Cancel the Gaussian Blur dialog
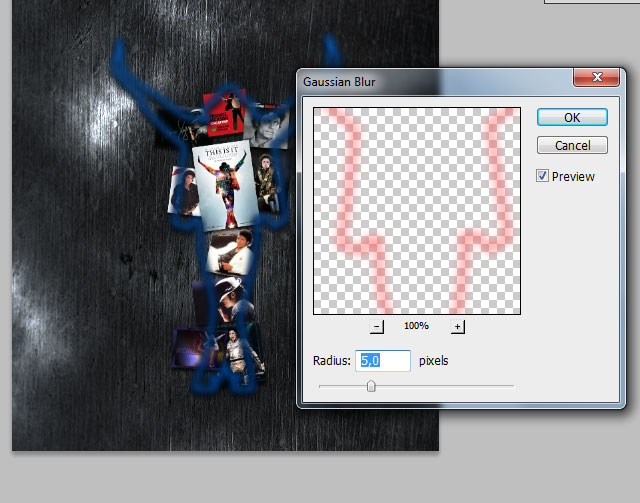This screenshot has height=503, width=640. click(572, 145)
